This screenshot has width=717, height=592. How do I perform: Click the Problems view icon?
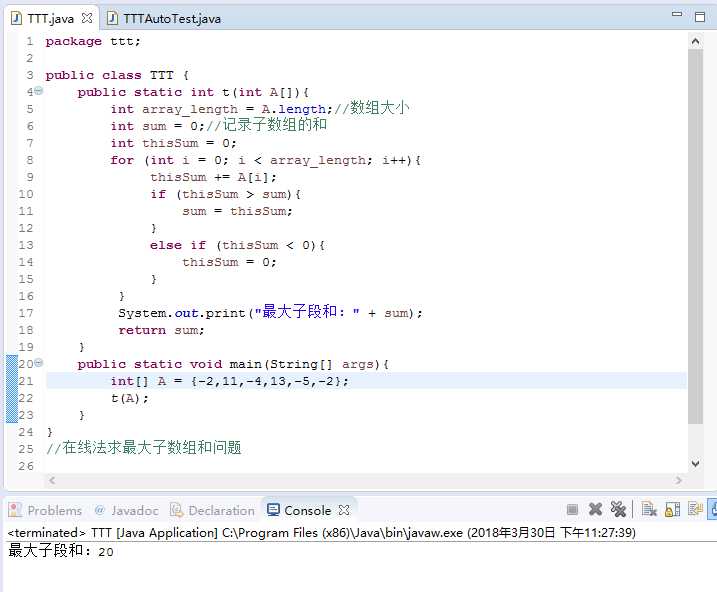(x=15, y=510)
